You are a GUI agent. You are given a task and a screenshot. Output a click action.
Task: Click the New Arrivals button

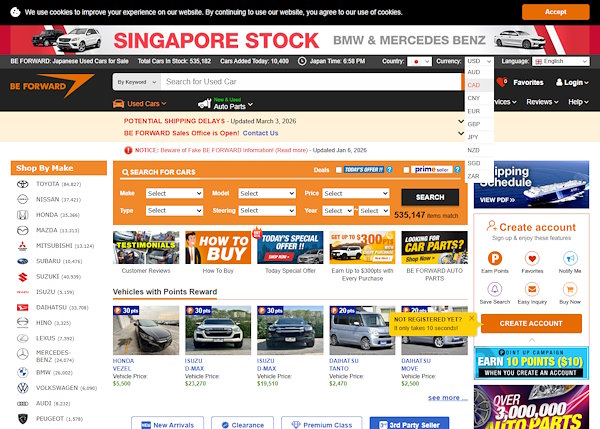pos(168,423)
